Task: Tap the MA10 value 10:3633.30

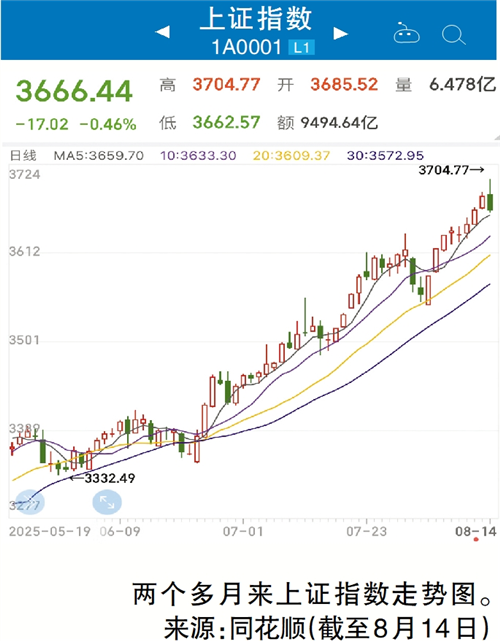Action: pos(198,156)
